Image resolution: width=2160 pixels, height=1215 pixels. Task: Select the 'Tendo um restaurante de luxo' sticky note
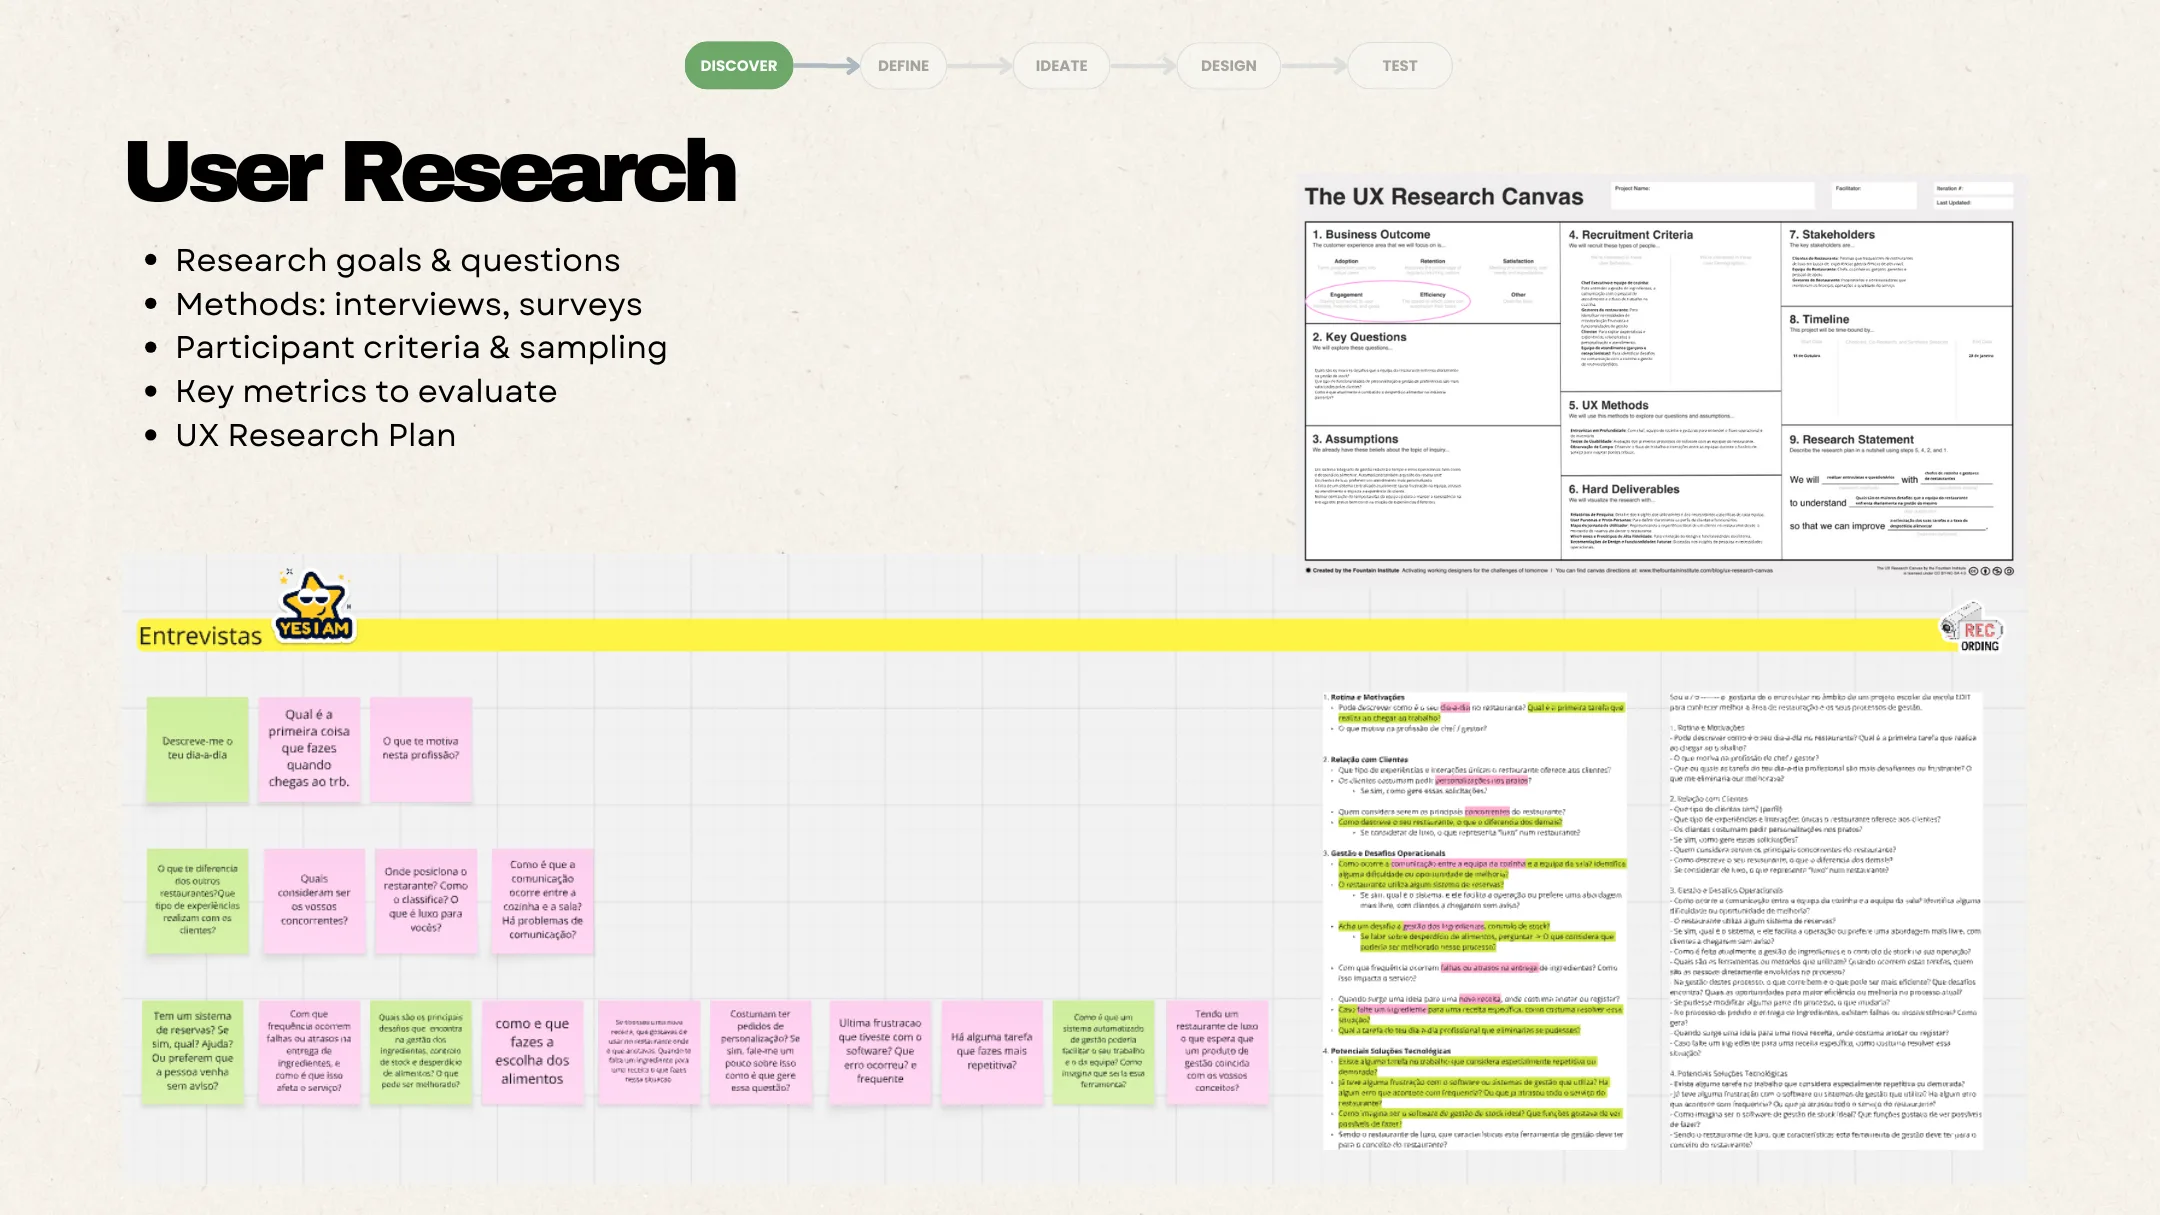[x=1217, y=1052]
